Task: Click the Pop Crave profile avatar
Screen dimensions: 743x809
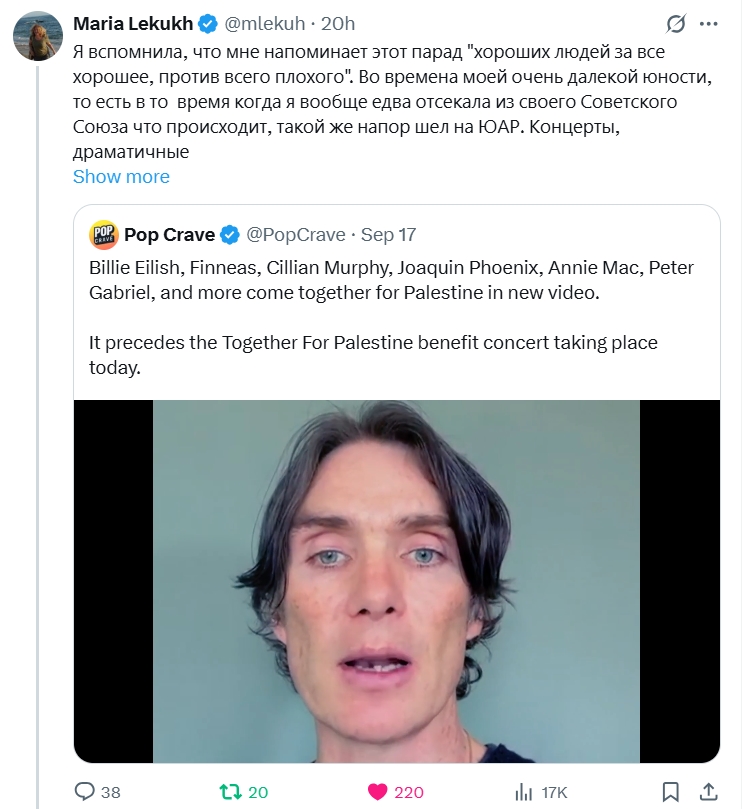Action: (x=103, y=235)
